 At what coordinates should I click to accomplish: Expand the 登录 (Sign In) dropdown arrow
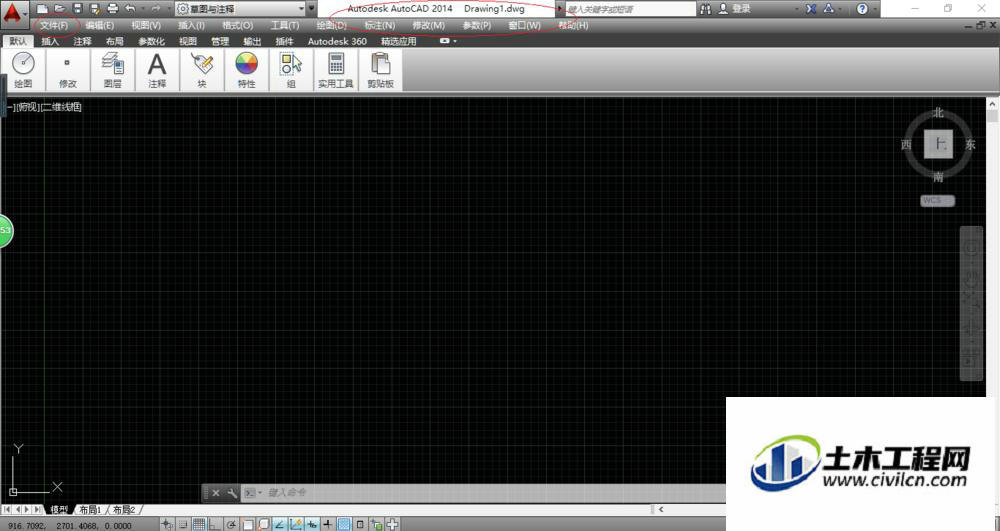[797, 9]
